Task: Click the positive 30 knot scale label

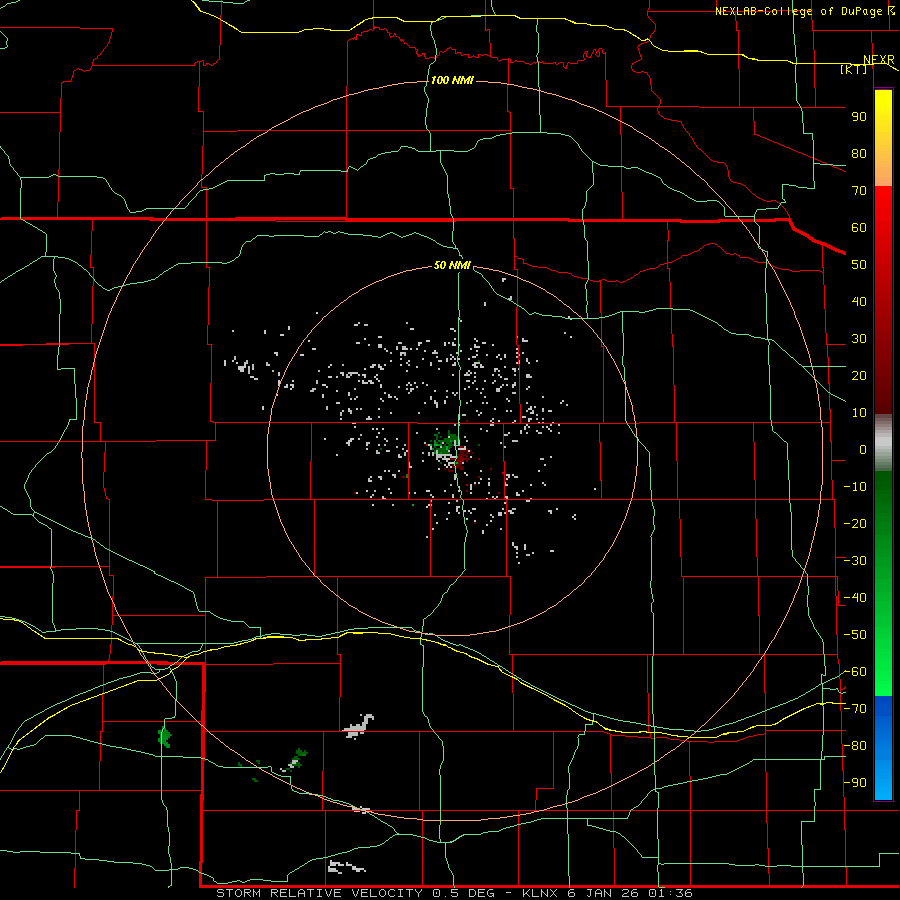Action: point(859,339)
